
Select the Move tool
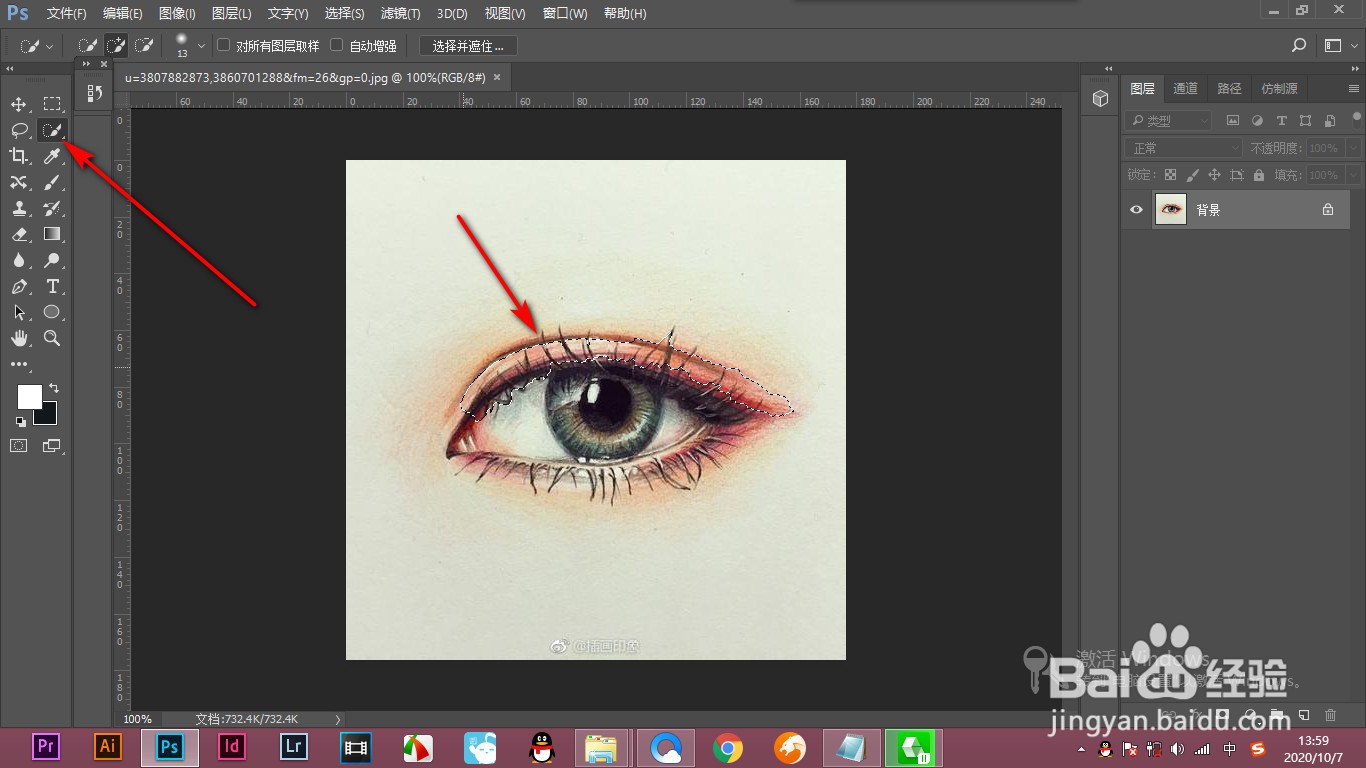19,104
